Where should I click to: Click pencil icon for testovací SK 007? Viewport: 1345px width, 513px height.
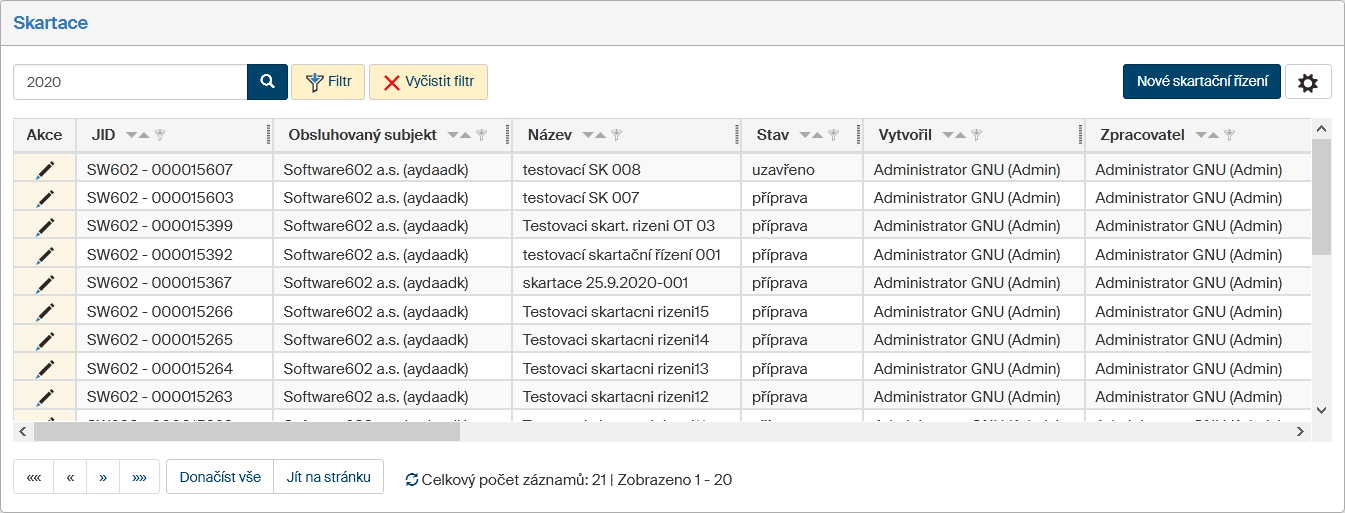point(44,198)
